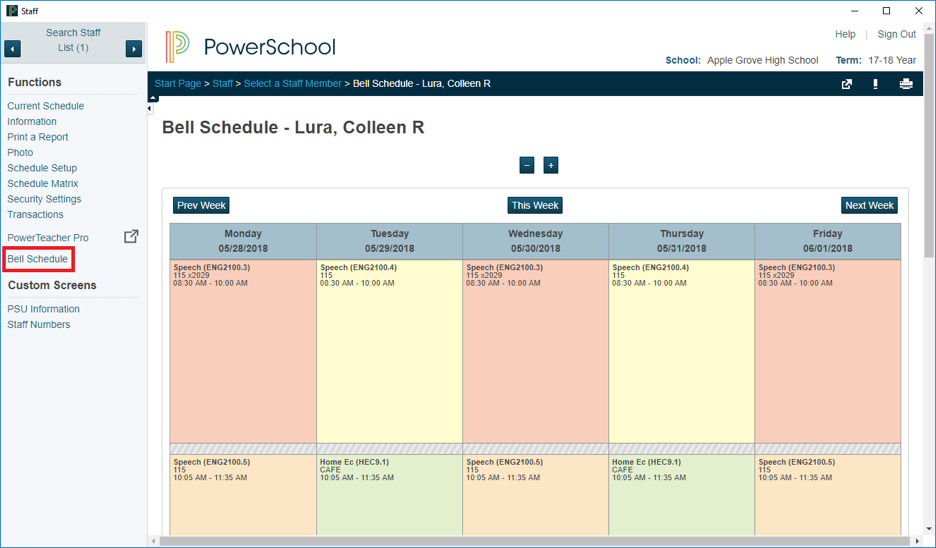Click the previous staff arrow in Search Staff
The image size is (936, 548).
[13, 49]
